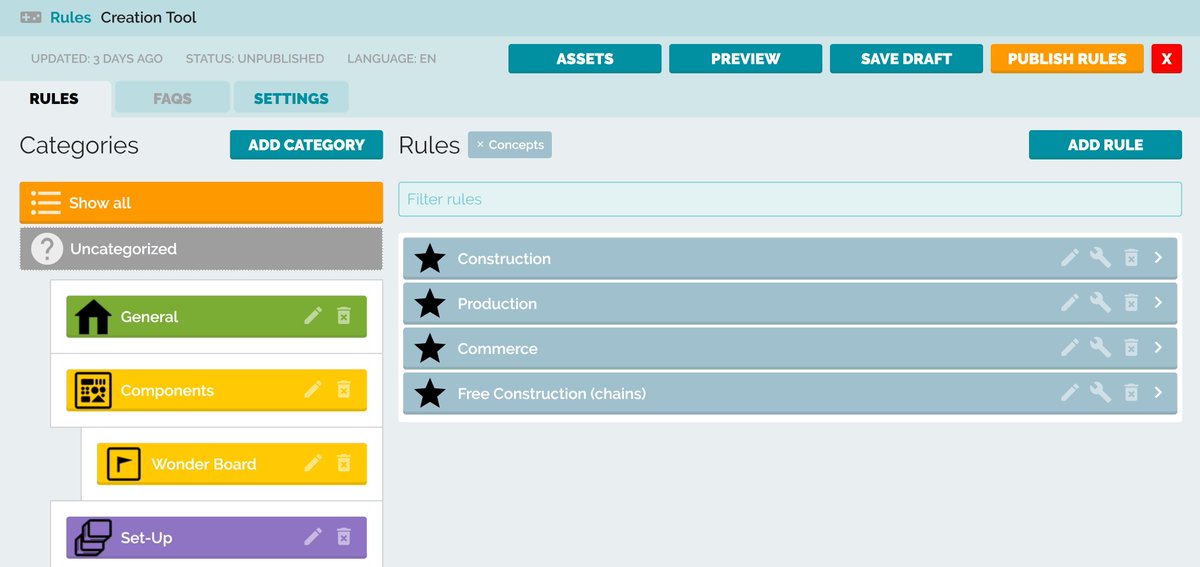Click SAVE DRAFT

pos(906,59)
